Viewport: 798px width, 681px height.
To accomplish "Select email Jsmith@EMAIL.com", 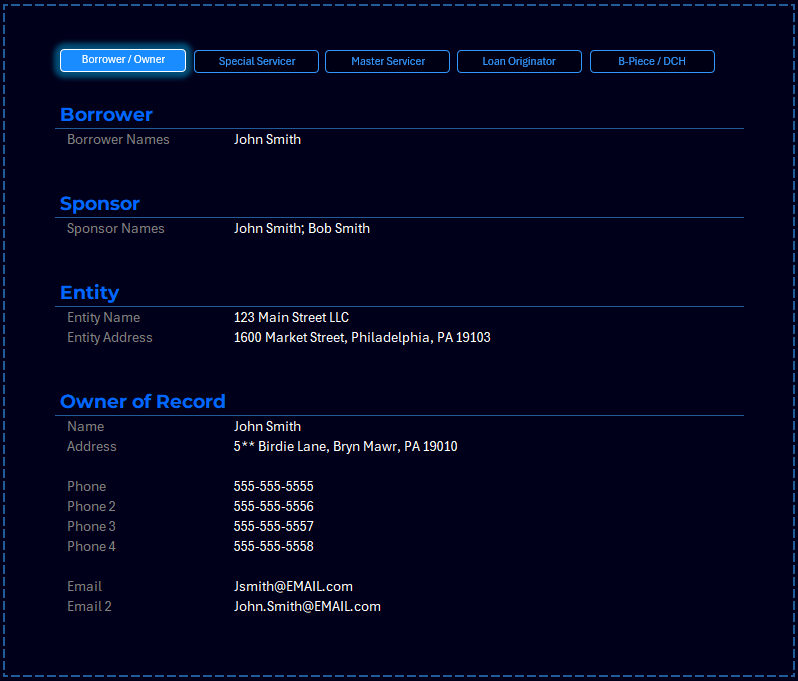I will pos(293,586).
